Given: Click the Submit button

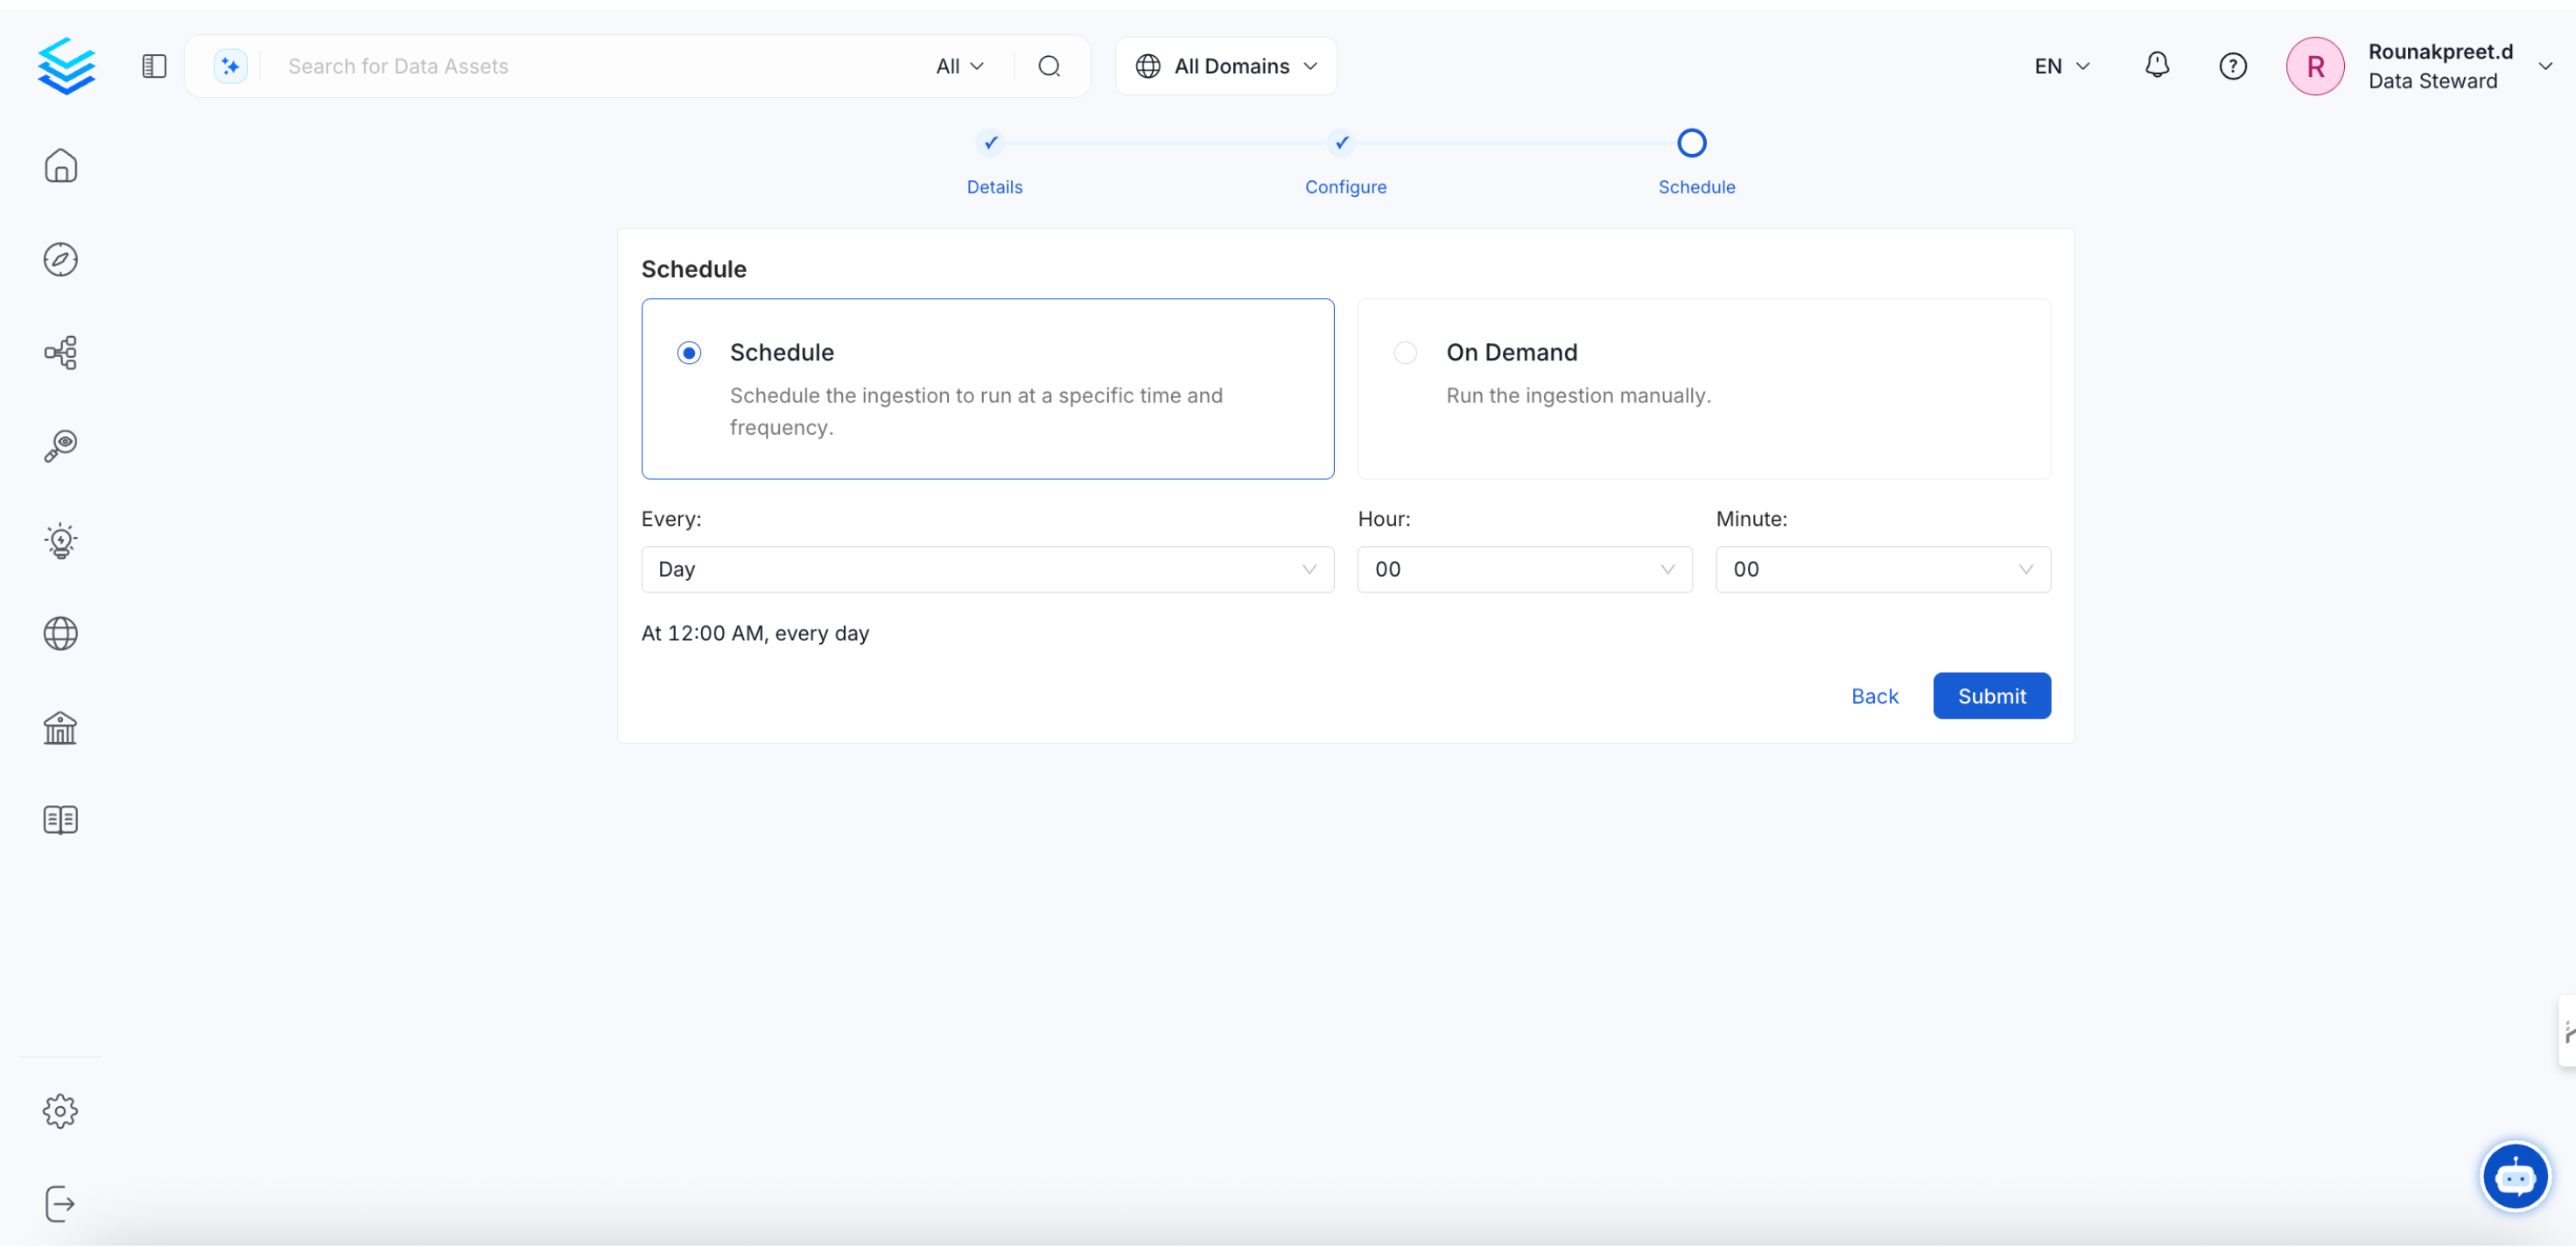Looking at the screenshot, I should (x=1991, y=696).
